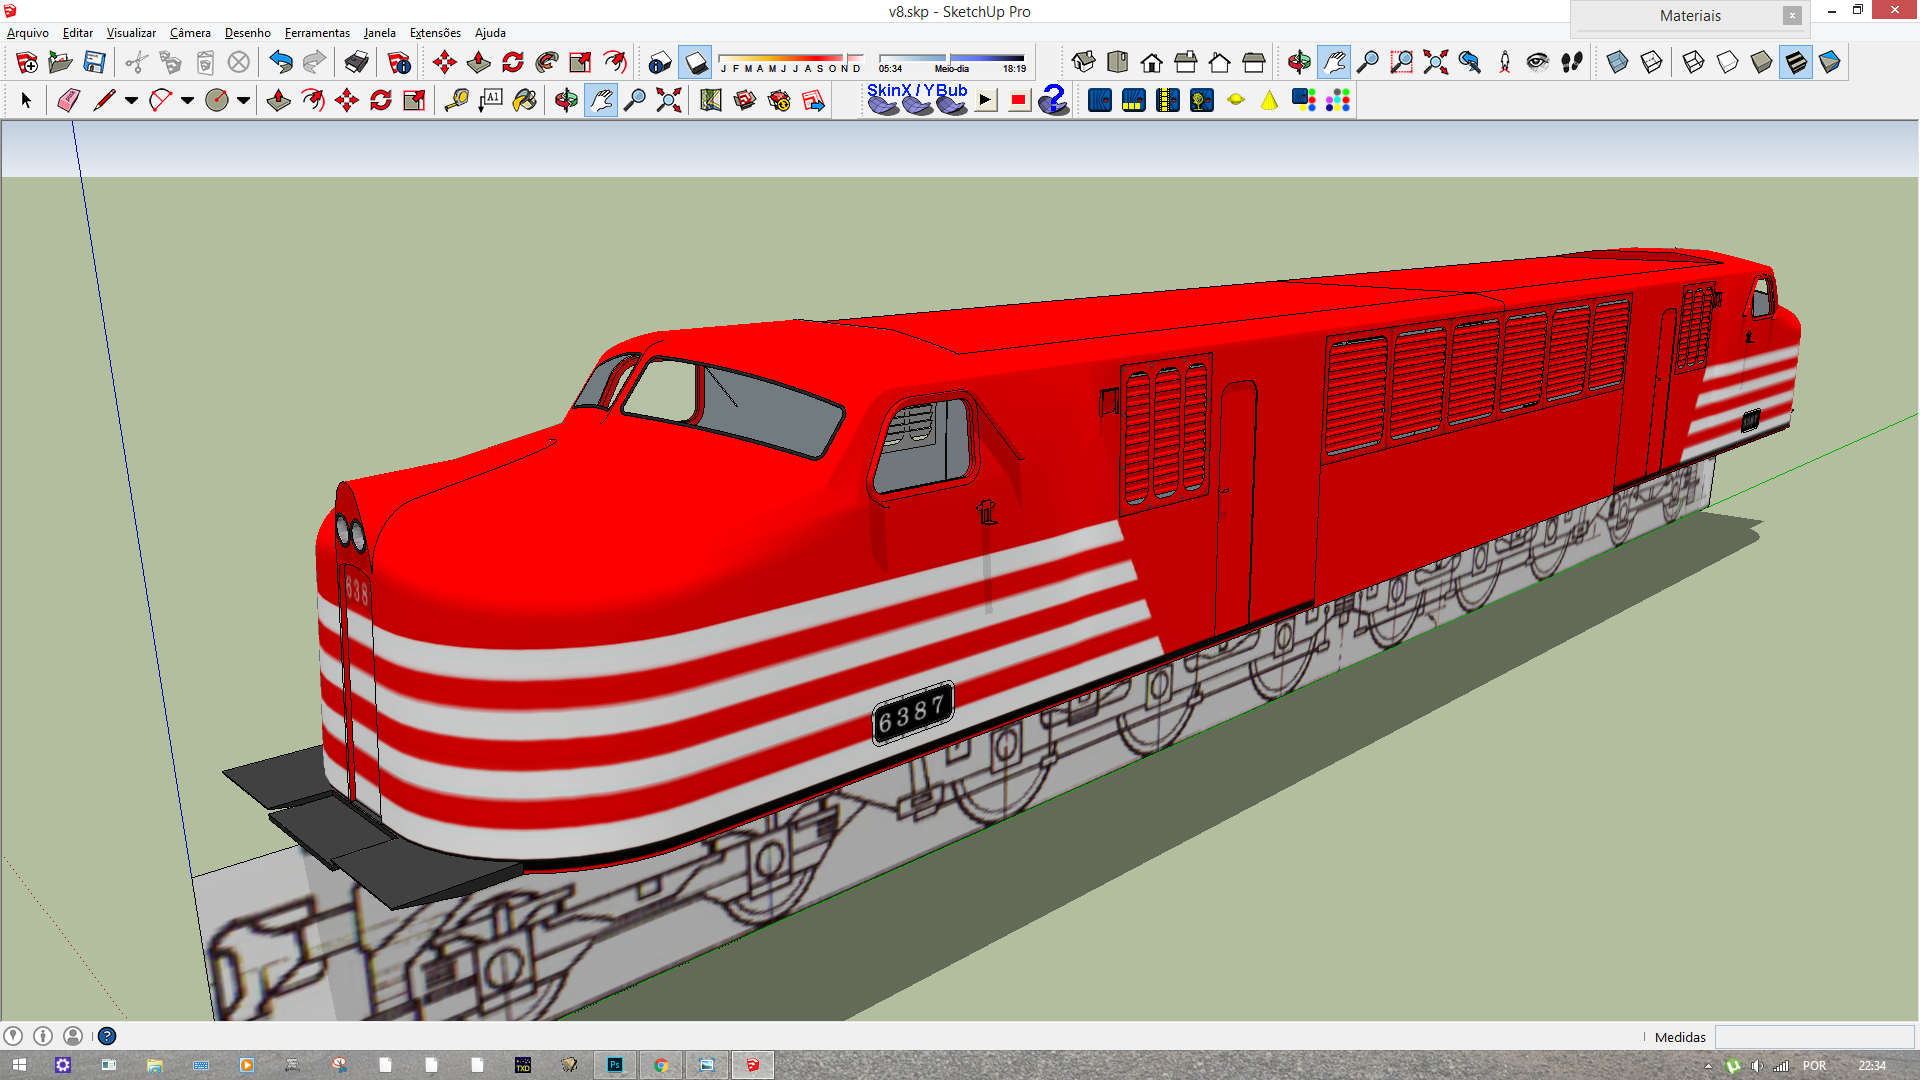The image size is (1920, 1080).
Task: Open the Add Location map tool
Action: click(x=711, y=100)
